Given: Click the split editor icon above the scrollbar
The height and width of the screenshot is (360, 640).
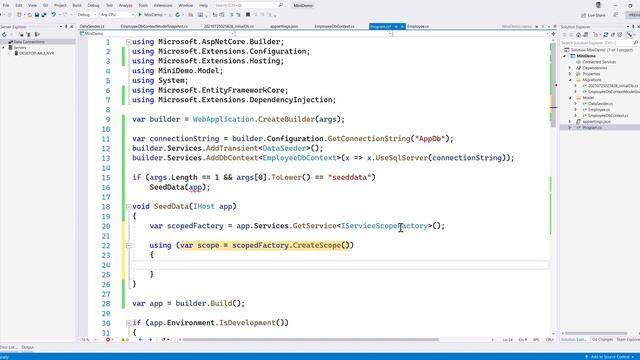Looking at the screenshot, I should (553, 34).
